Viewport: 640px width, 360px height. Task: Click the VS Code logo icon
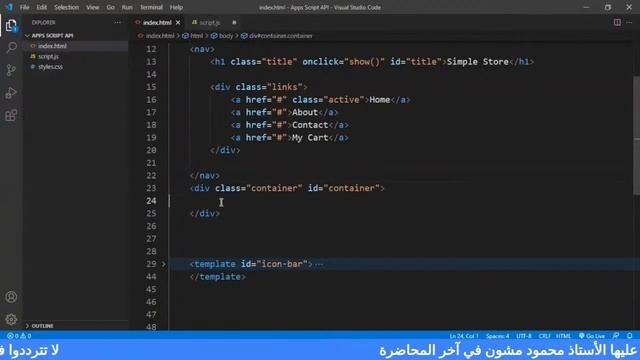(x=9, y=7)
